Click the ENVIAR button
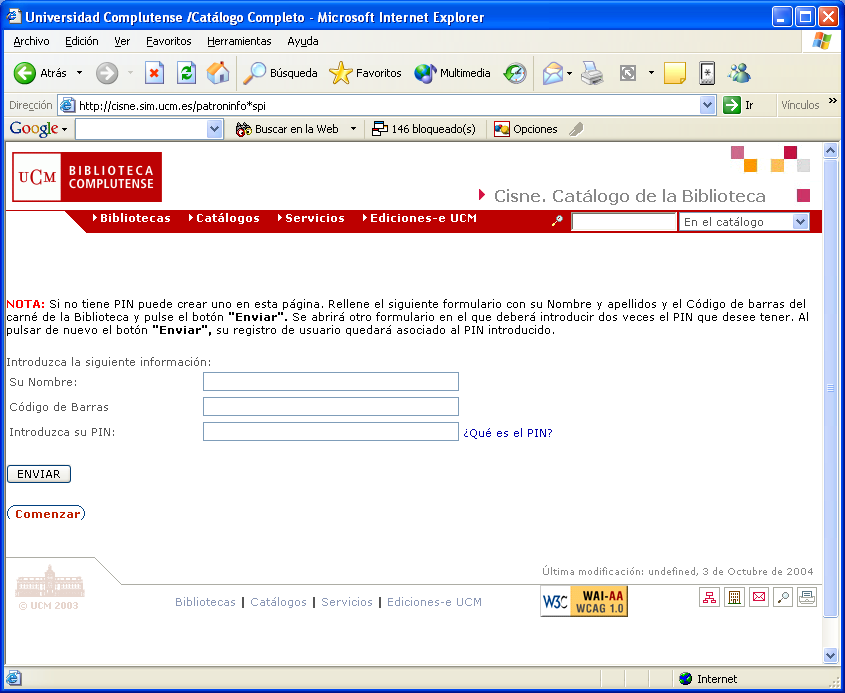The image size is (845, 693). click(x=39, y=474)
